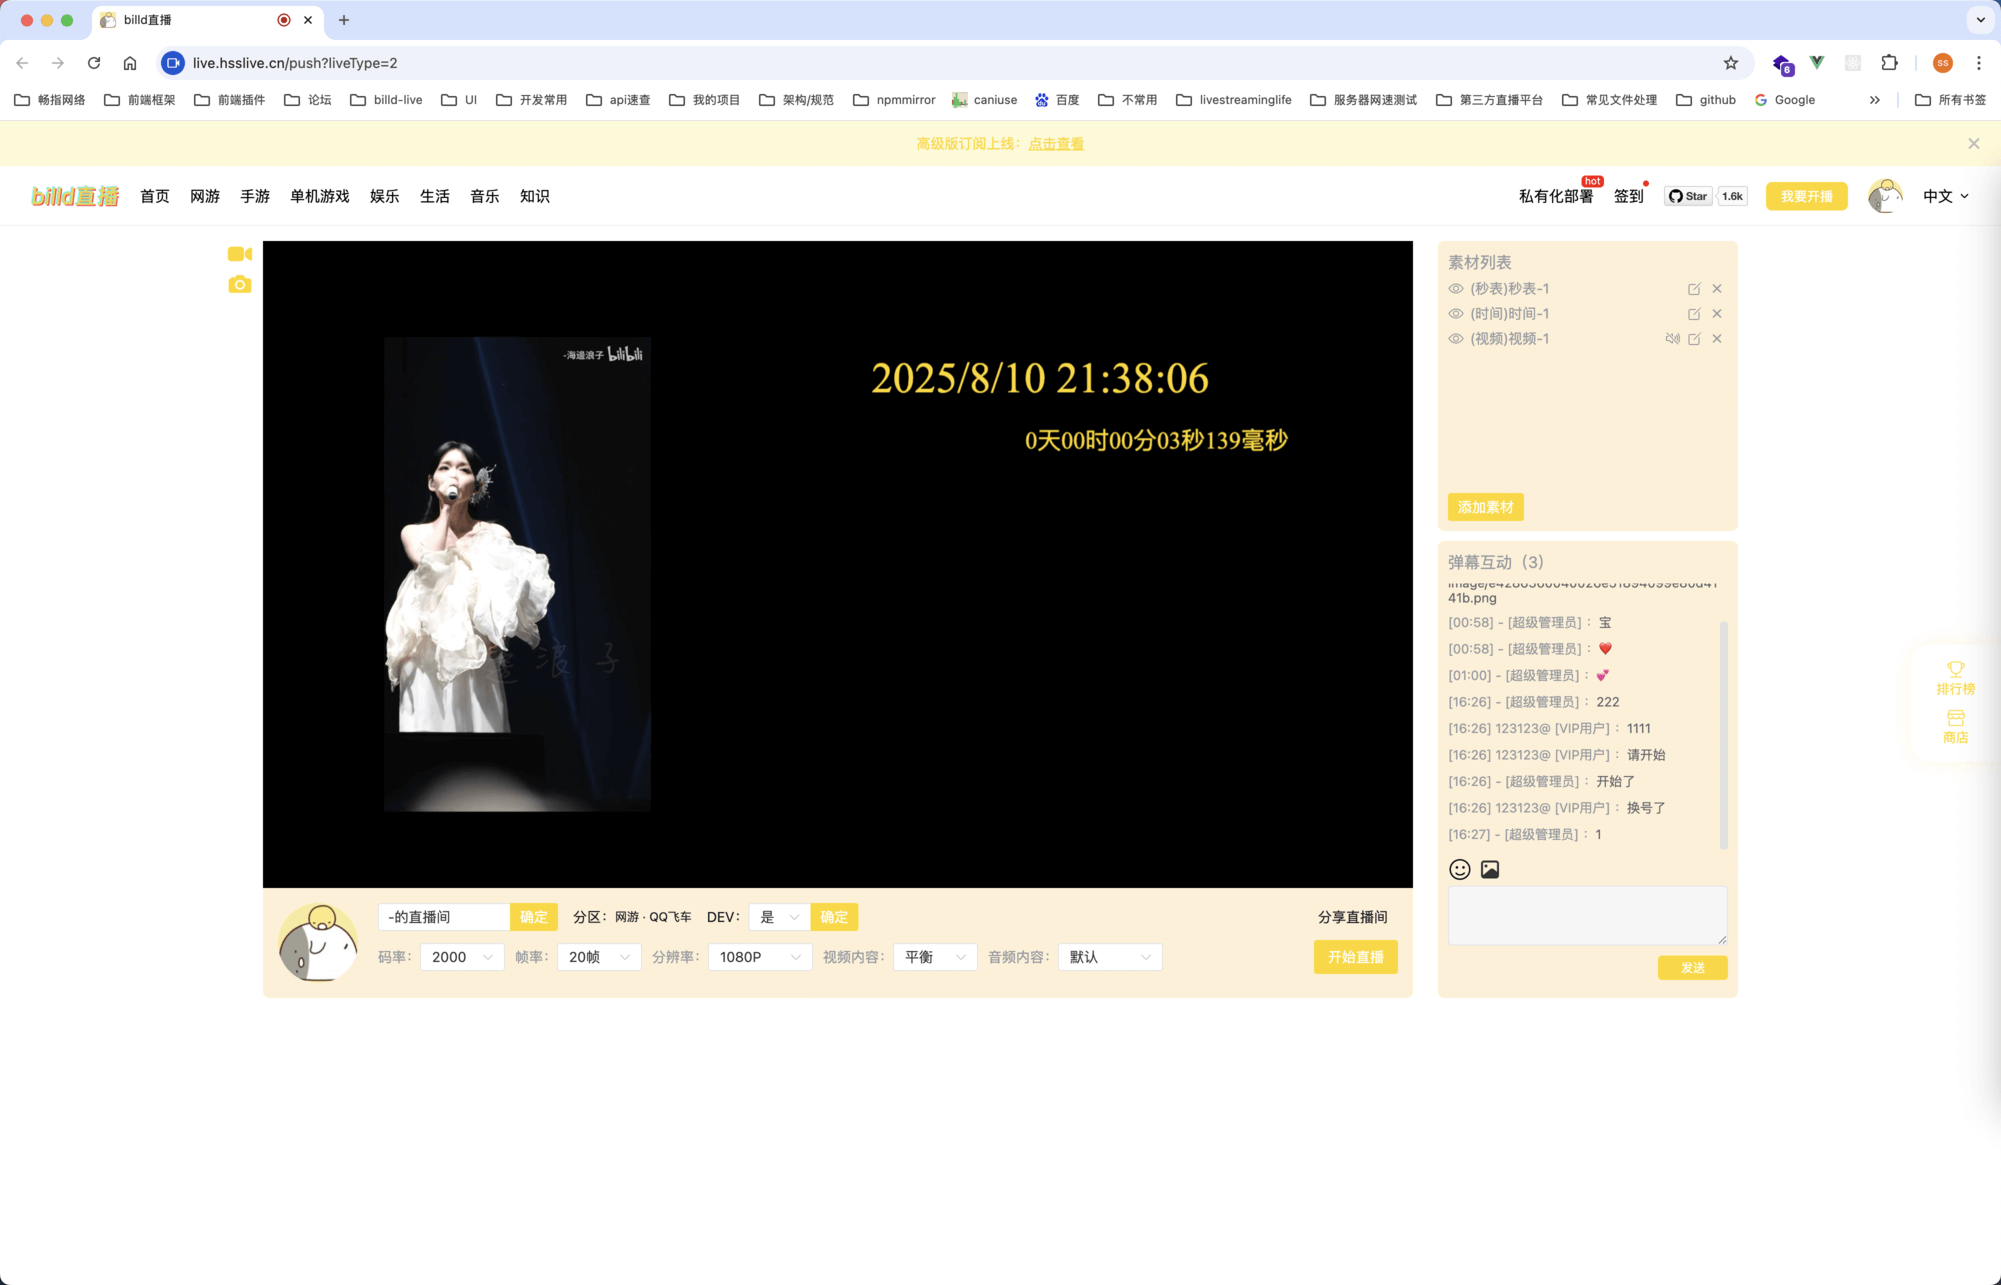Unmute the (视频)视频-1 material audio
Image resolution: width=2001 pixels, height=1285 pixels.
point(1672,339)
